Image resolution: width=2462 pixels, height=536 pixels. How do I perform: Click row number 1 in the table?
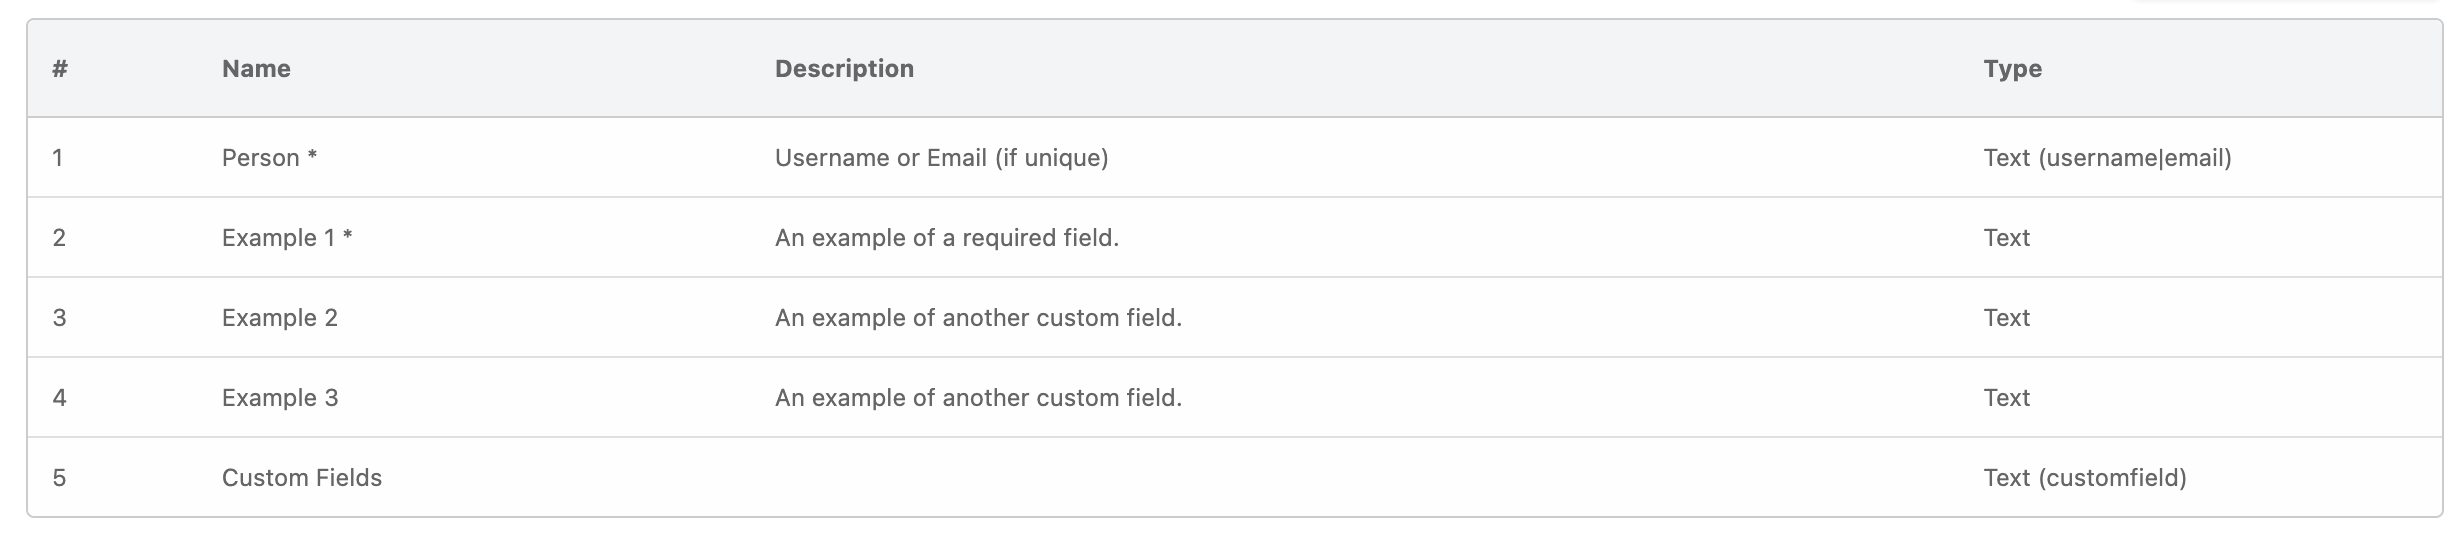[x=58, y=158]
